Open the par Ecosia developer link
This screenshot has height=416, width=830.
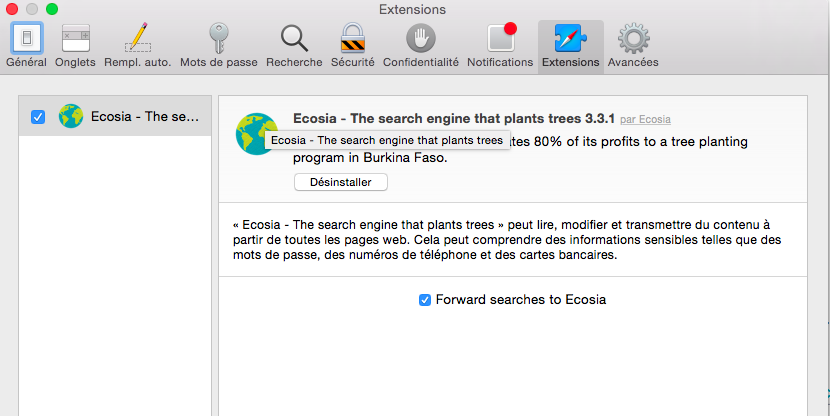point(645,120)
